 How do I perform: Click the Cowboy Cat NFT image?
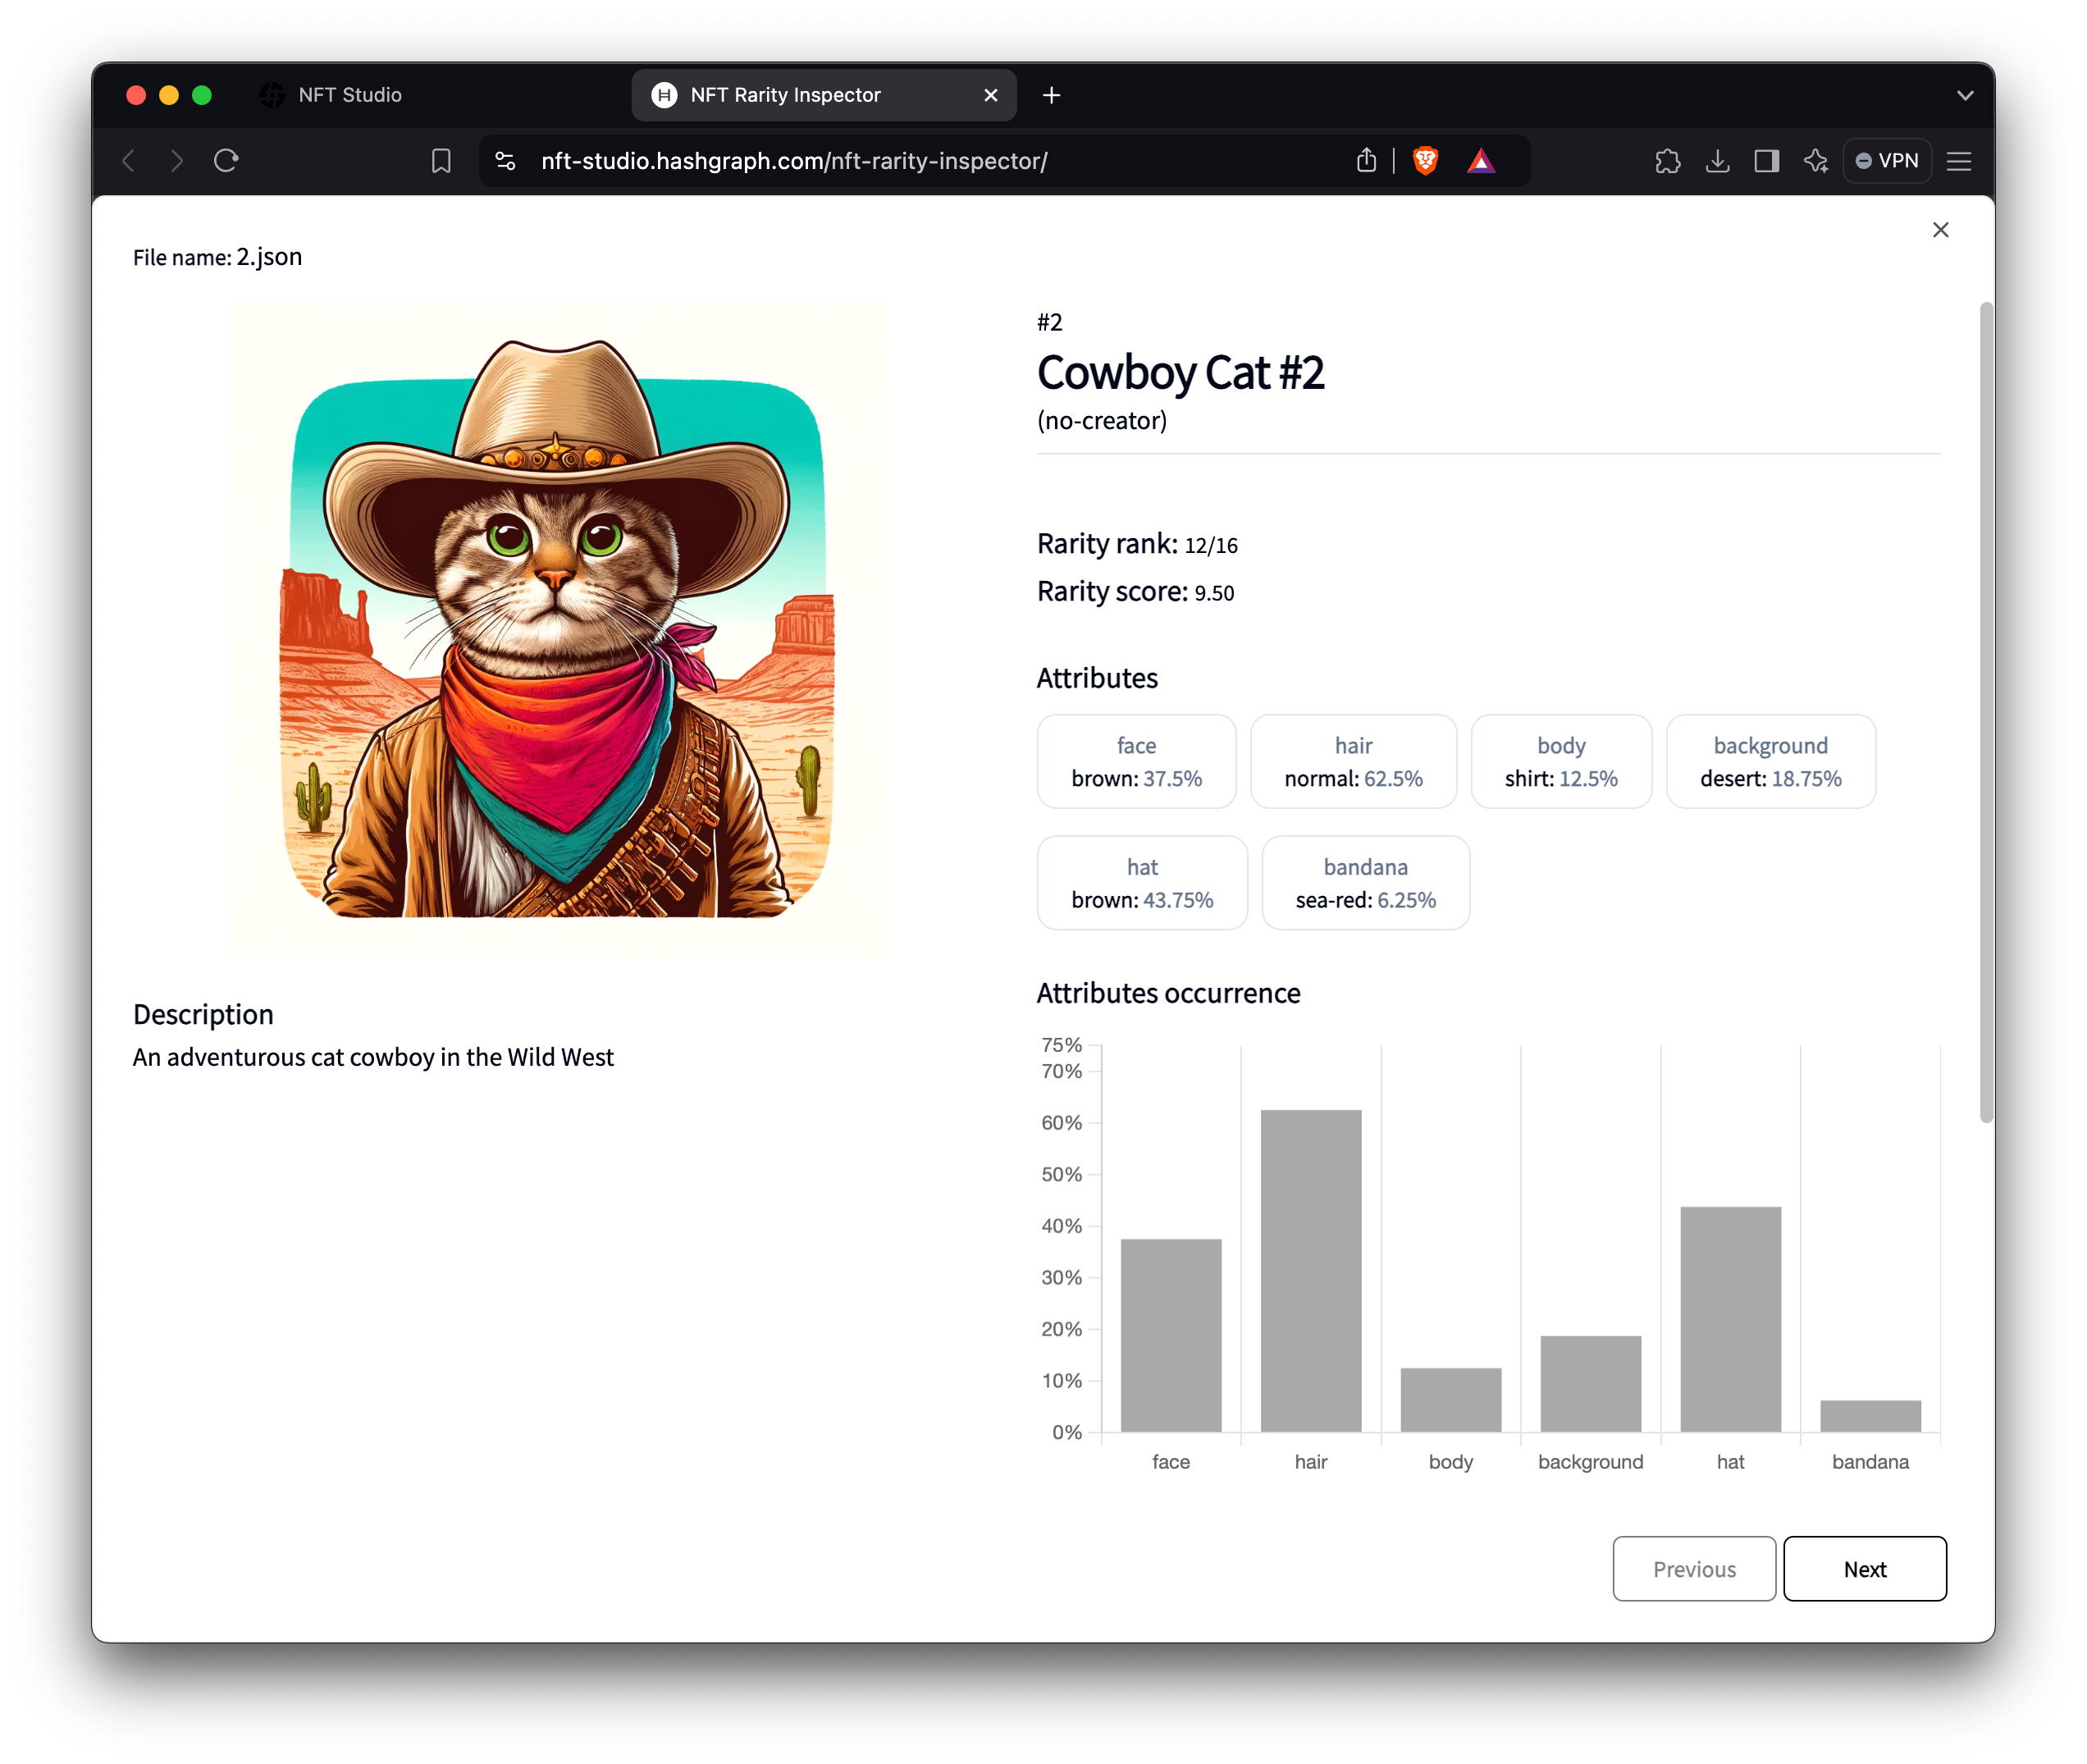point(559,630)
